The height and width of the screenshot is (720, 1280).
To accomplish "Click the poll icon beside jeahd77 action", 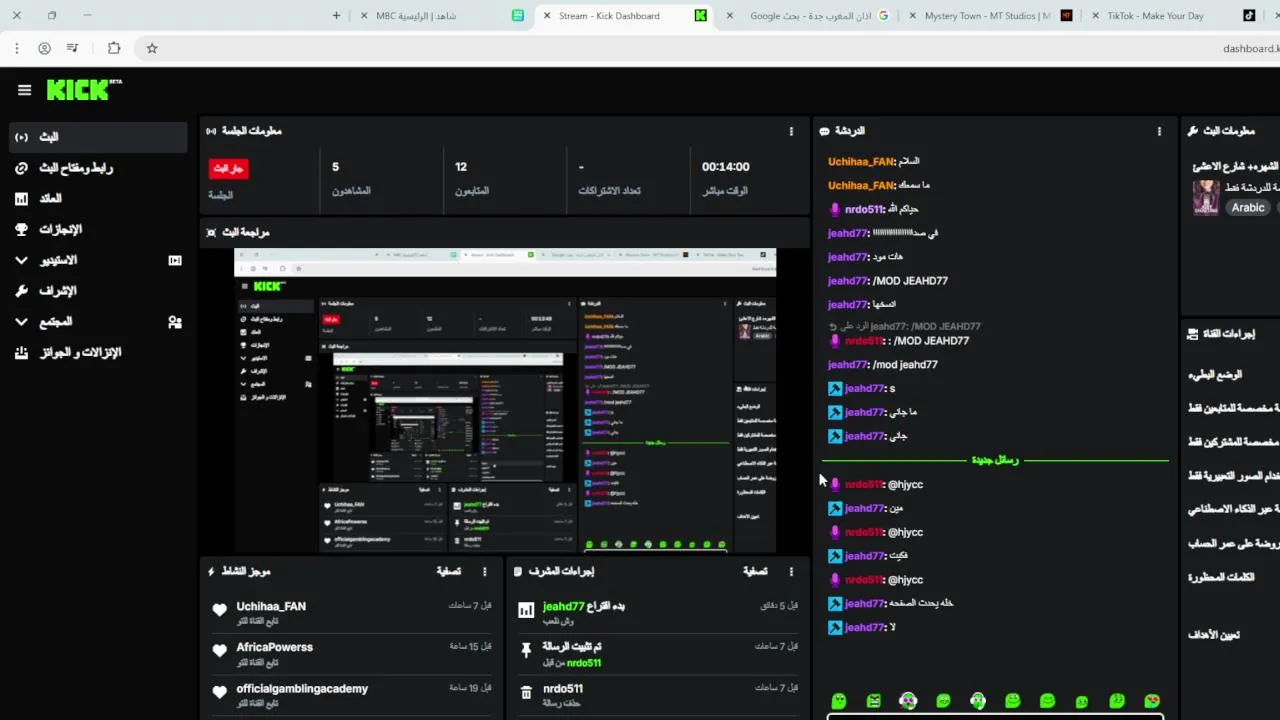I will pyautogui.click(x=526, y=610).
